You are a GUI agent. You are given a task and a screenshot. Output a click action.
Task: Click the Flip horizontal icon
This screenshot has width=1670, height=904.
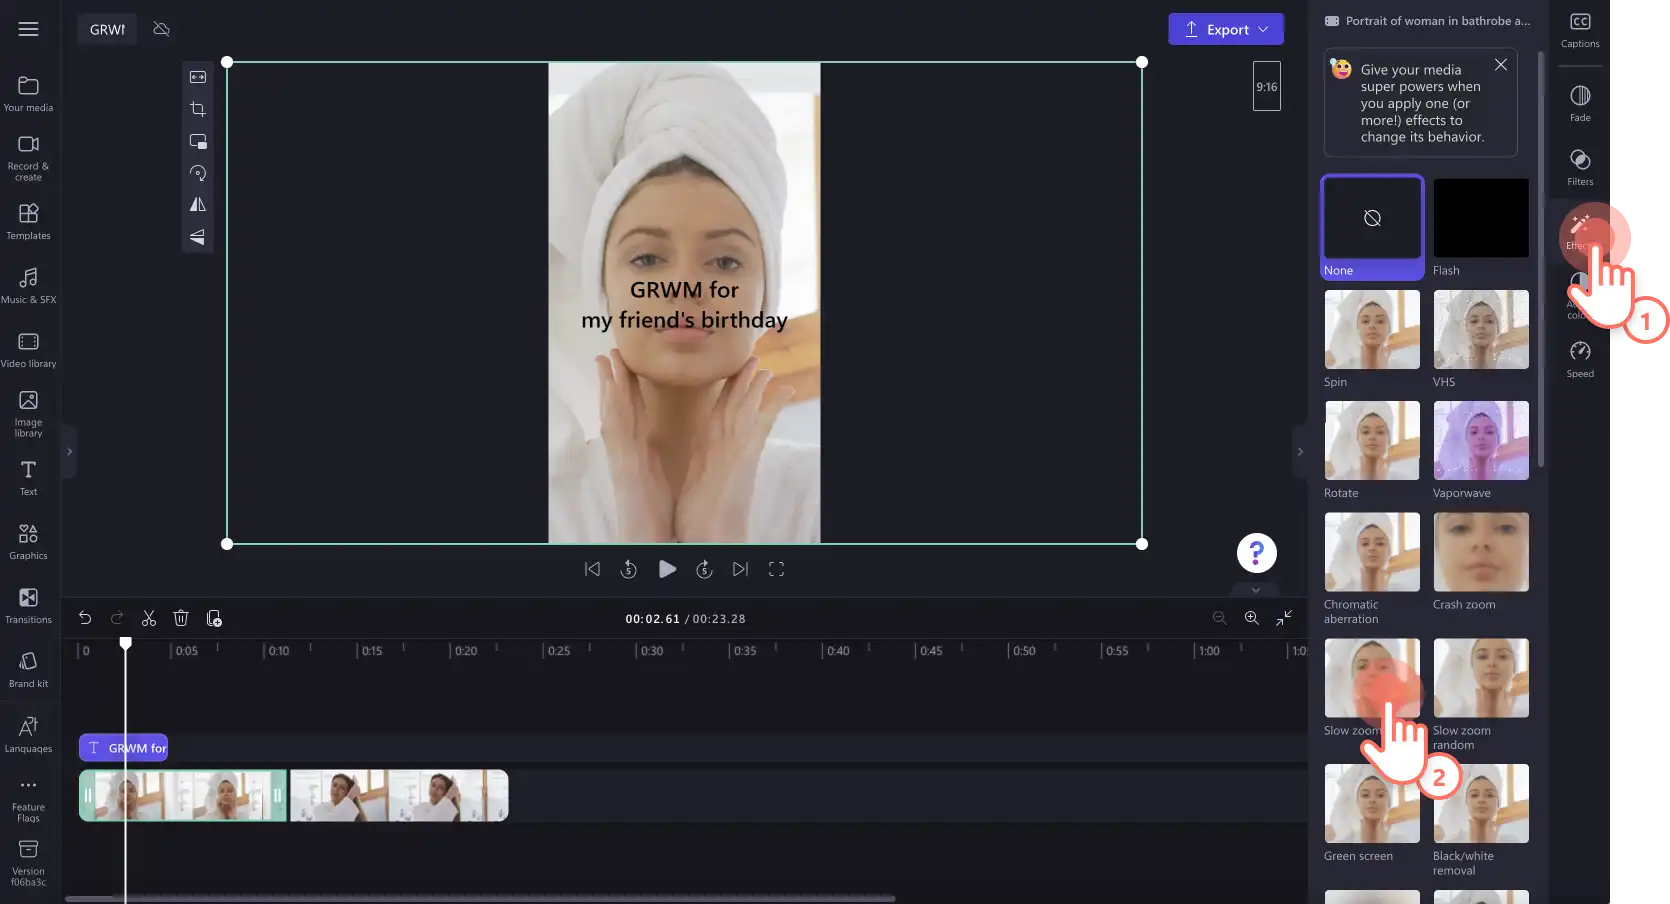tap(198, 205)
